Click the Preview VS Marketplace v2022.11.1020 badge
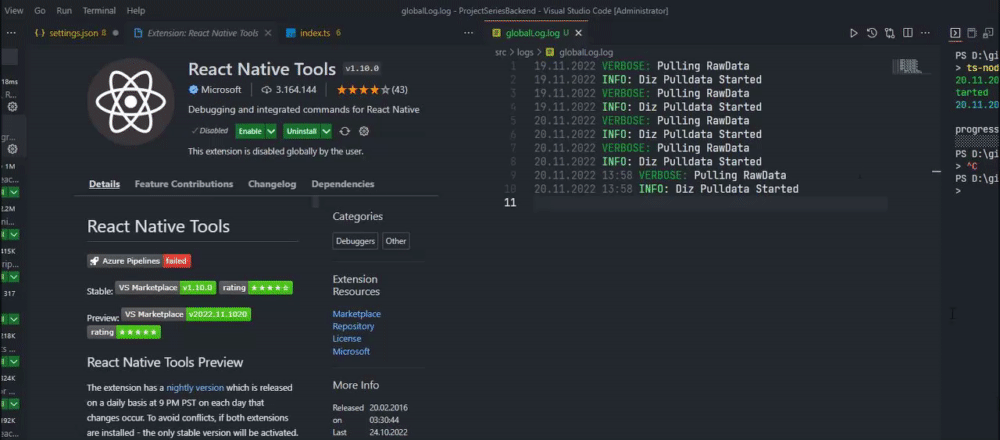This screenshot has height=440, width=1000. [186, 314]
